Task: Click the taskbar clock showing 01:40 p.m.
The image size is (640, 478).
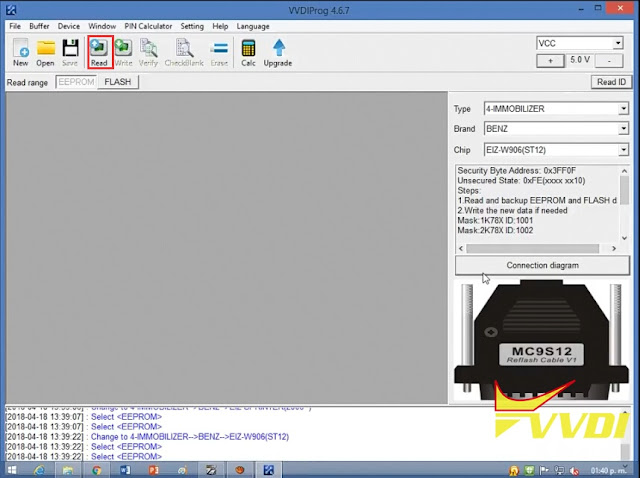Action: point(608,471)
